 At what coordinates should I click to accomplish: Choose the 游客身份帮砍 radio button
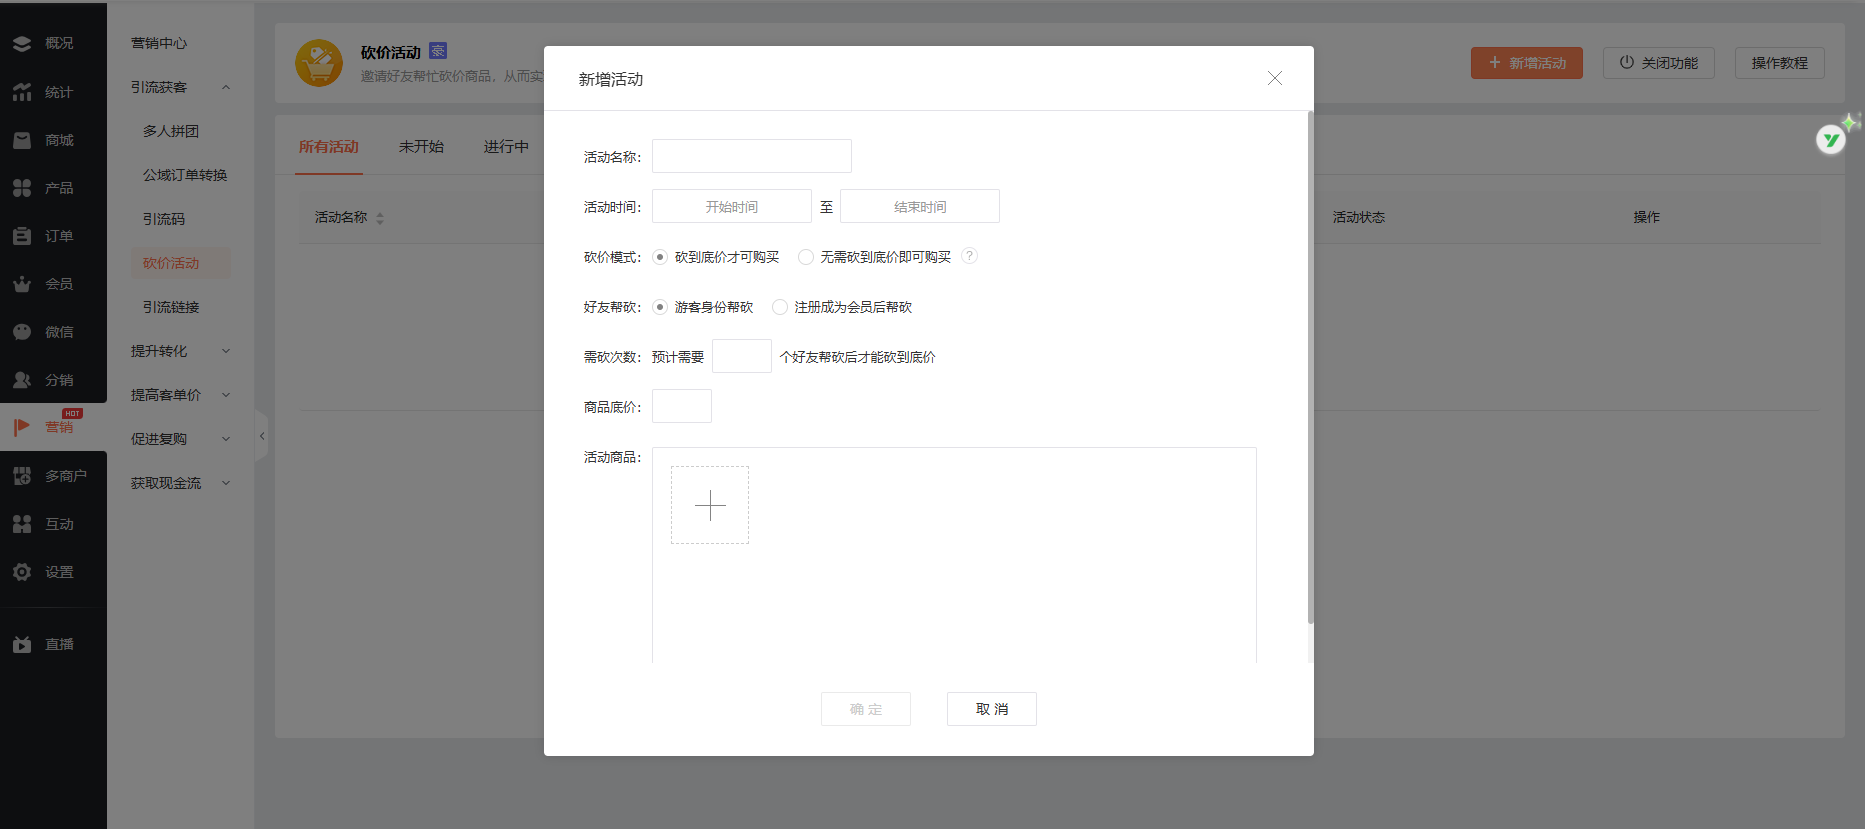coord(660,307)
